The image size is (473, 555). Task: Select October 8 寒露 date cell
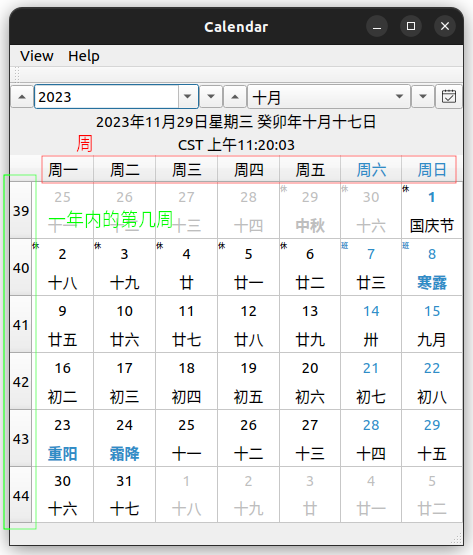pos(432,268)
